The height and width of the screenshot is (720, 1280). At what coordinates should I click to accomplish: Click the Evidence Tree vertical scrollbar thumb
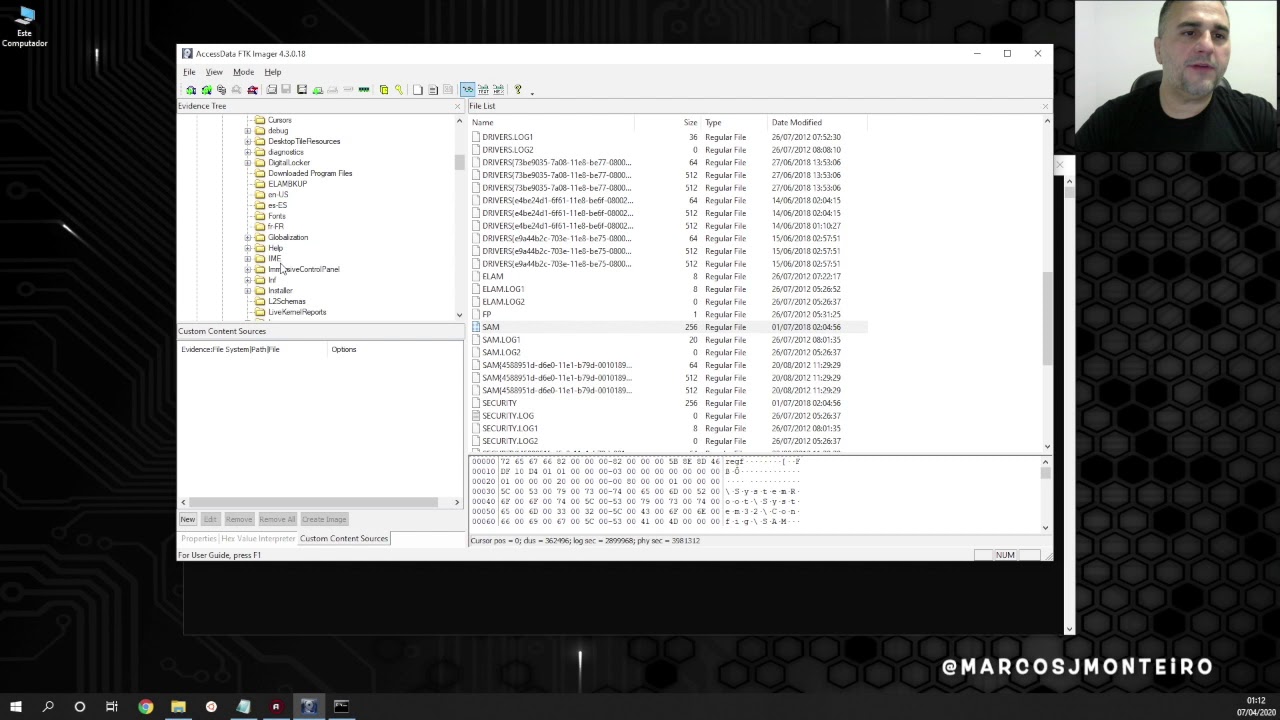(x=459, y=162)
